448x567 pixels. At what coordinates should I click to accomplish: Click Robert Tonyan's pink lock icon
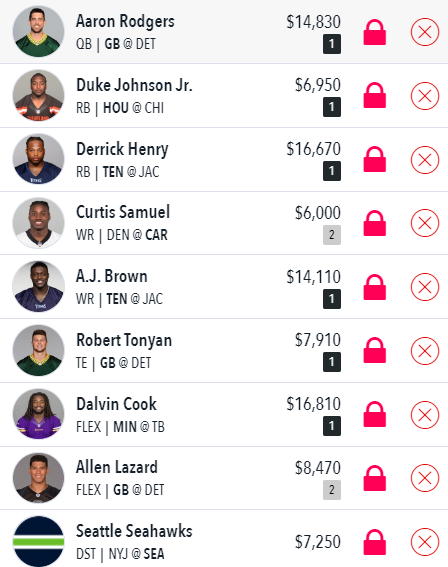click(x=375, y=350)
